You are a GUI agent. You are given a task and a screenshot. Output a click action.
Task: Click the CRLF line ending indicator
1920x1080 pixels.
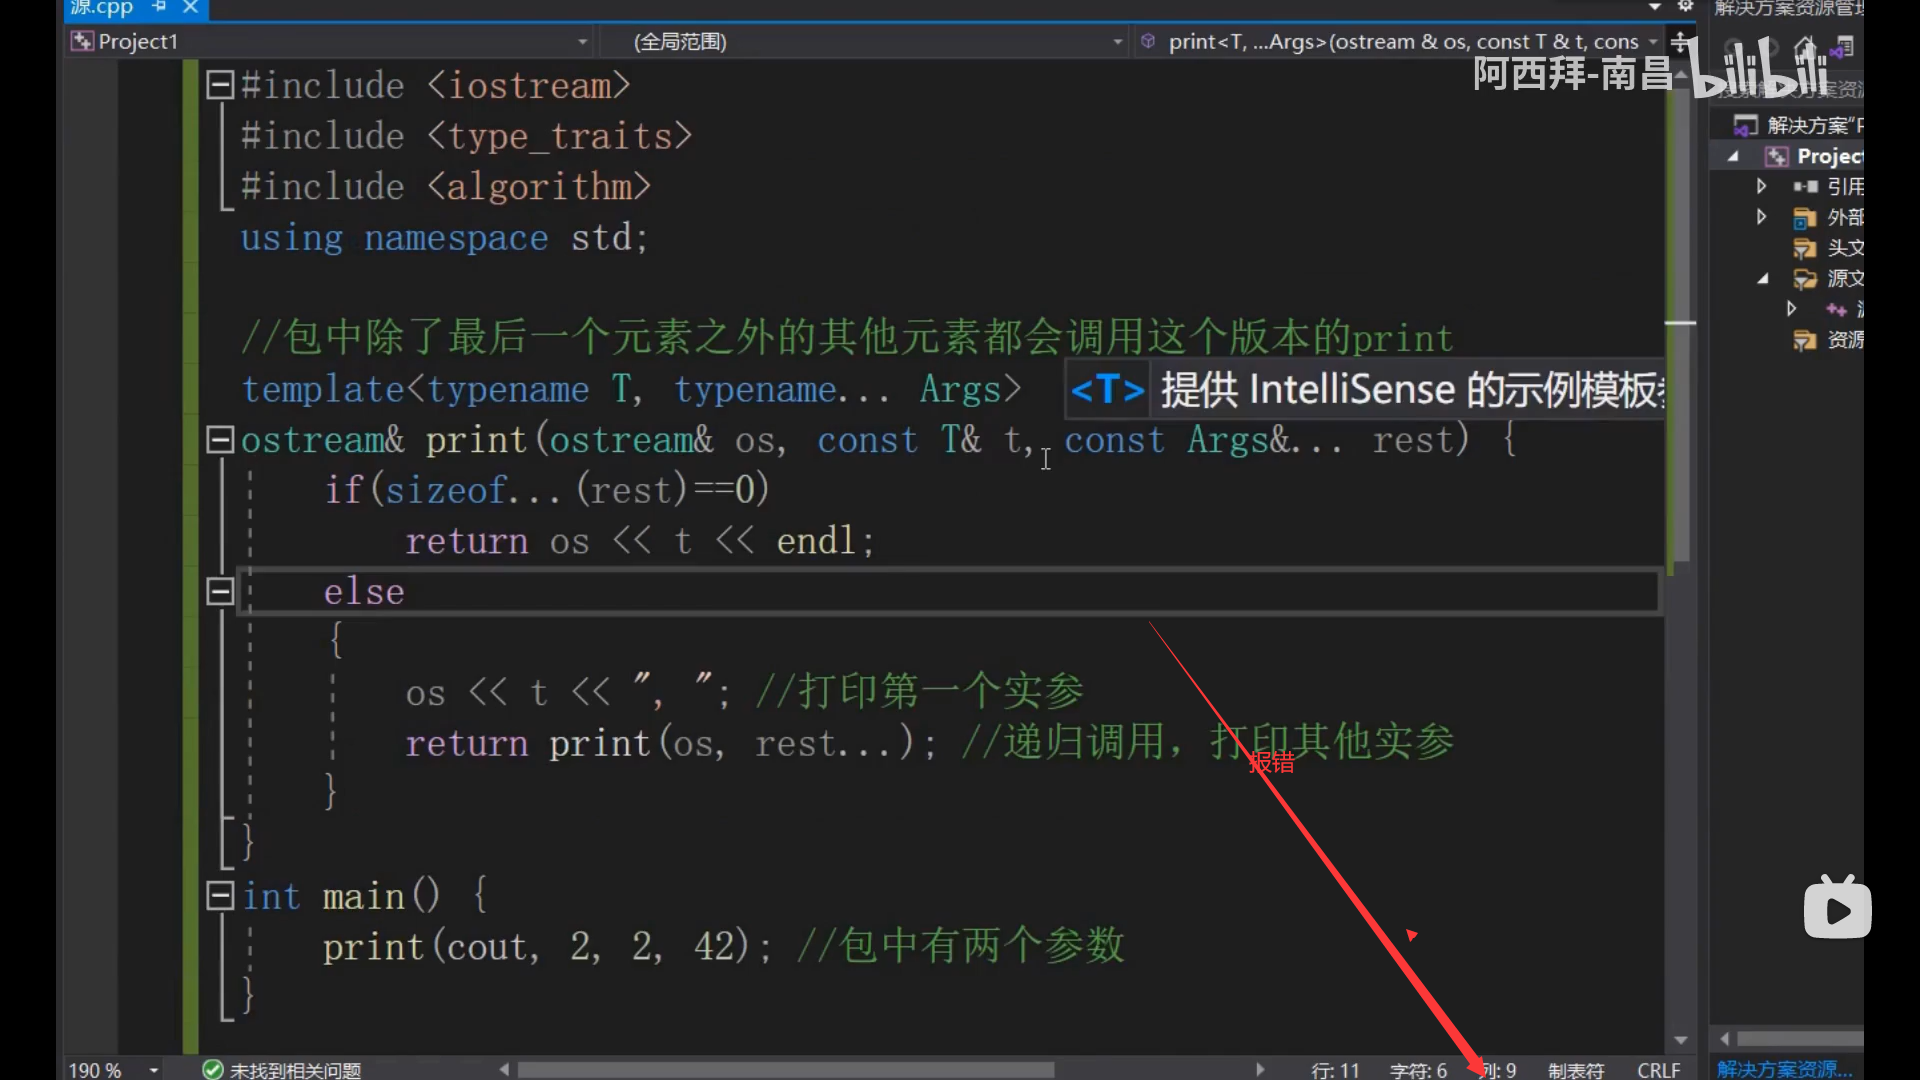1658,1069
